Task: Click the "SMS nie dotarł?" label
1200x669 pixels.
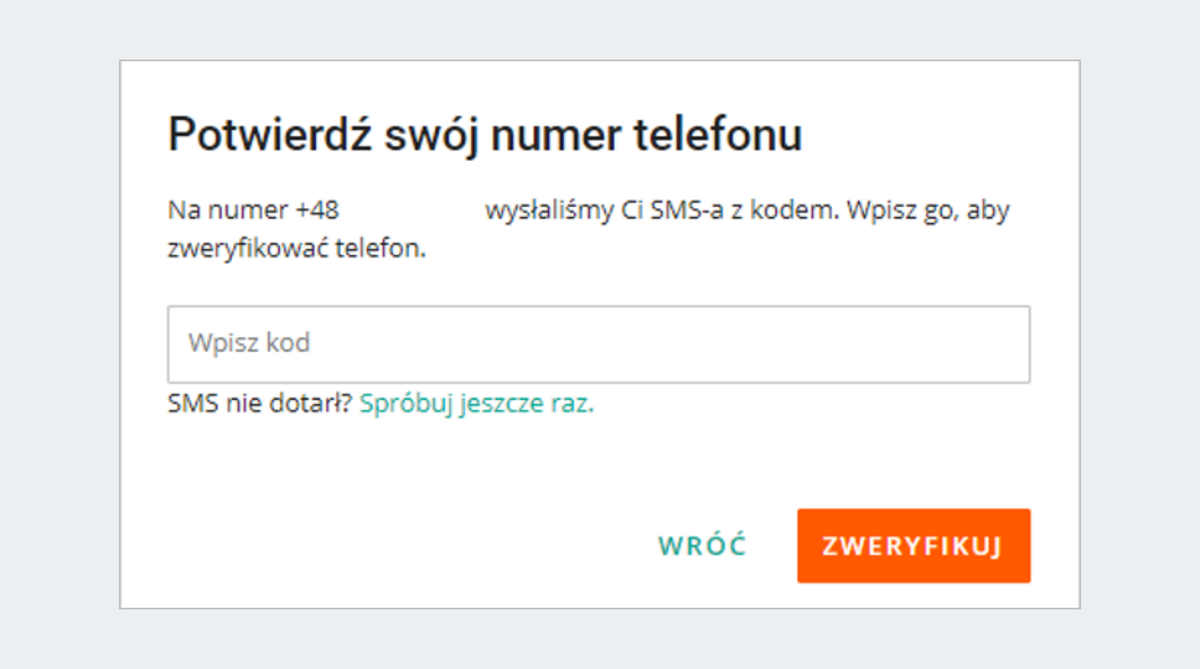Action: point(260,404)
